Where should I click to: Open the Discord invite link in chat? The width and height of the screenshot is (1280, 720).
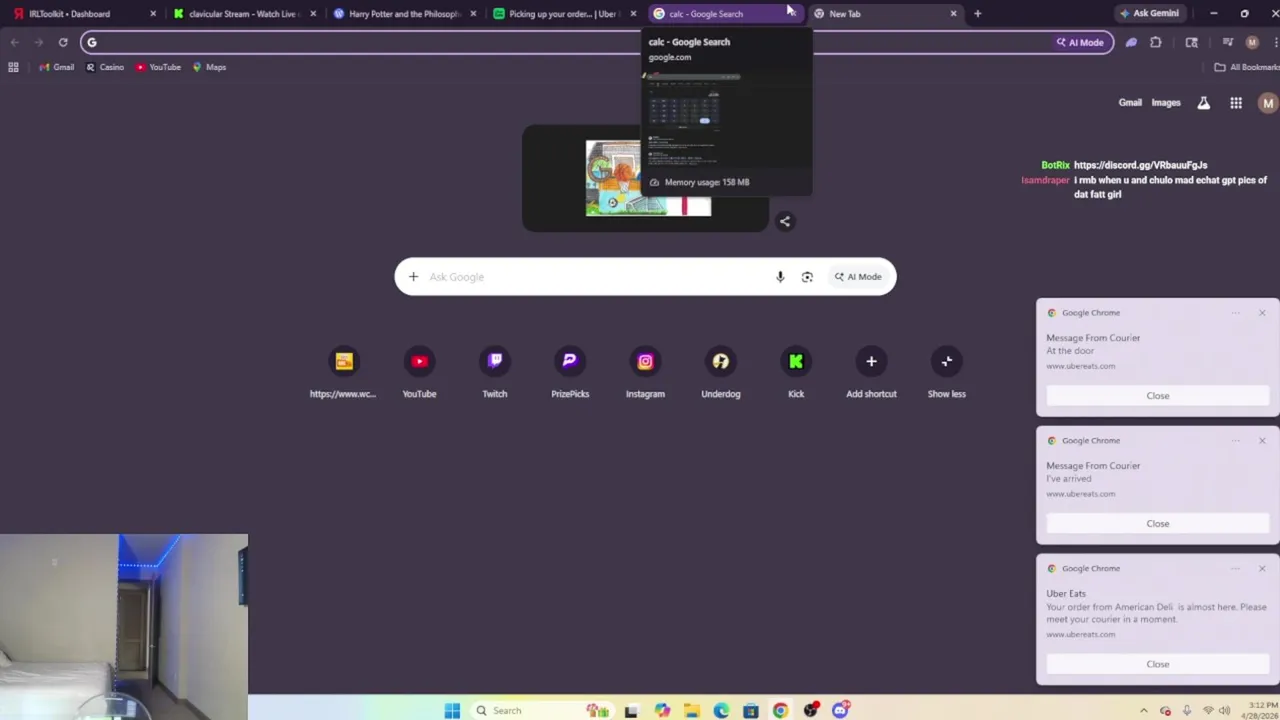tap(1140, 165)
